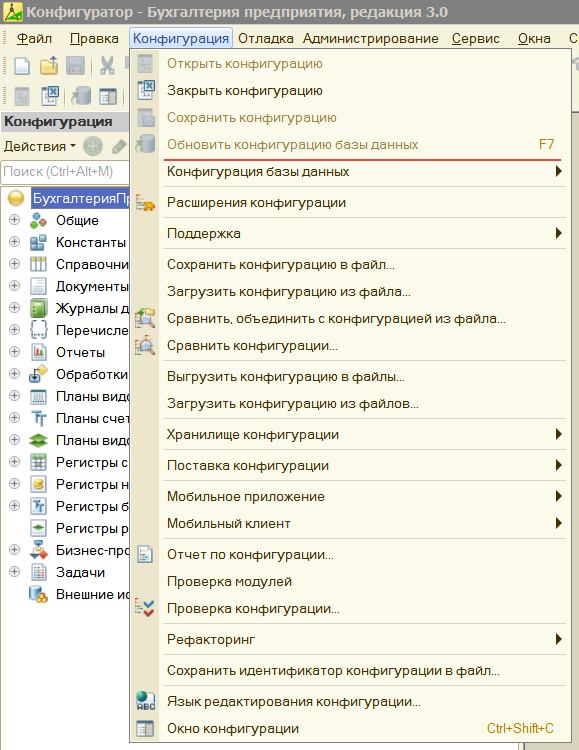This screenshot has width=579, height=750.
Task: Open the Действия dropdown
Action: 40,146
